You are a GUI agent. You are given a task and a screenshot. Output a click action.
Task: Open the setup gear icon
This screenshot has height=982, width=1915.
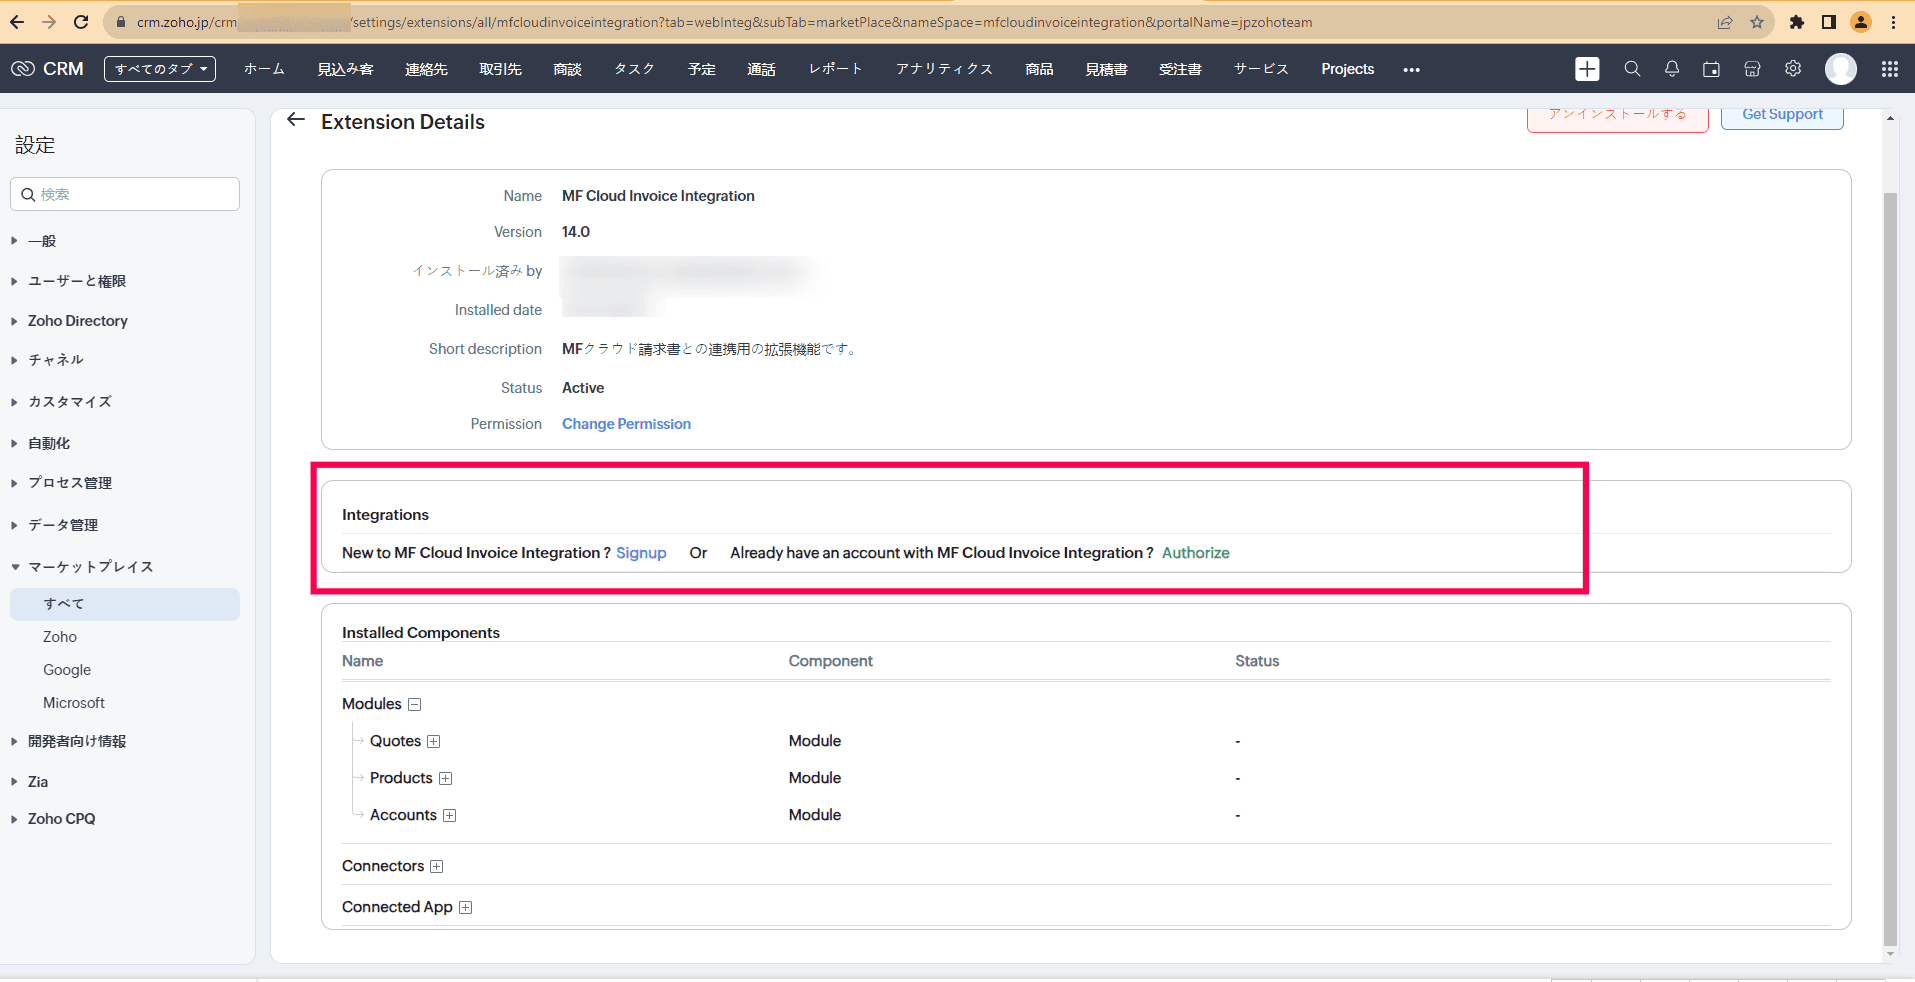(x=1793, y=69)
